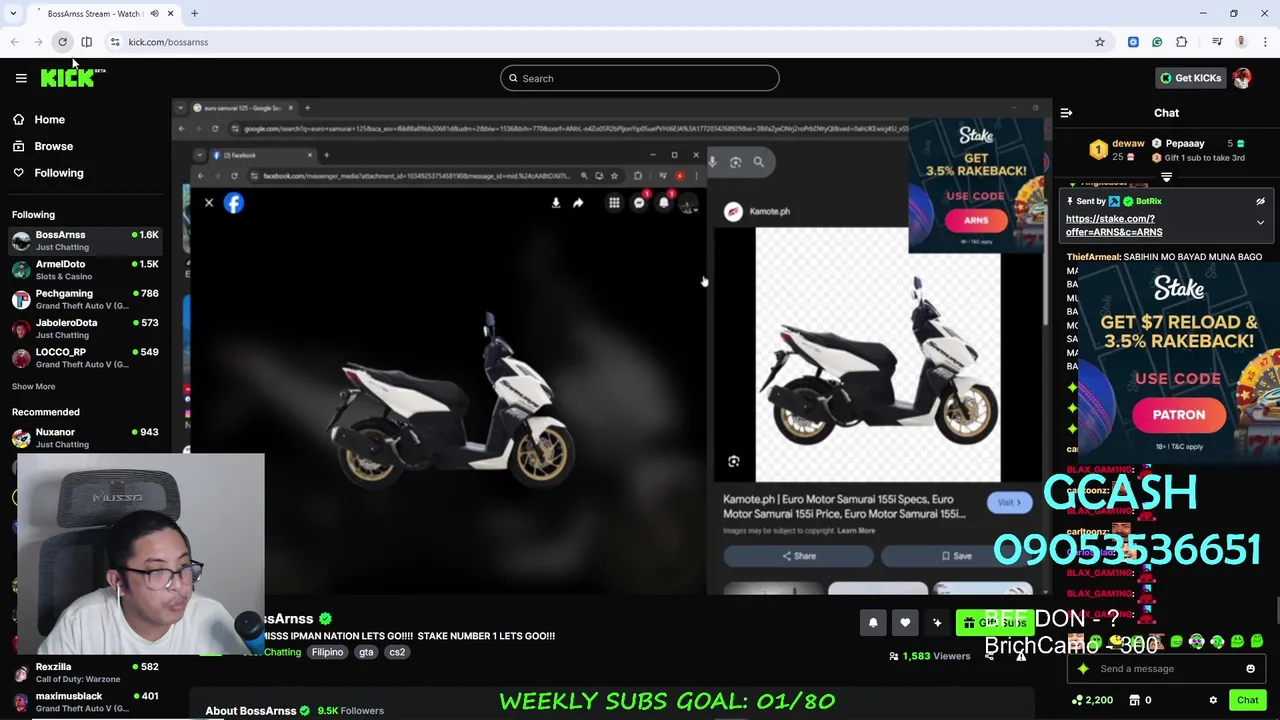Click dewaw top gifter in leaderboard
Screen dimensions: 1280x720
1118,149
